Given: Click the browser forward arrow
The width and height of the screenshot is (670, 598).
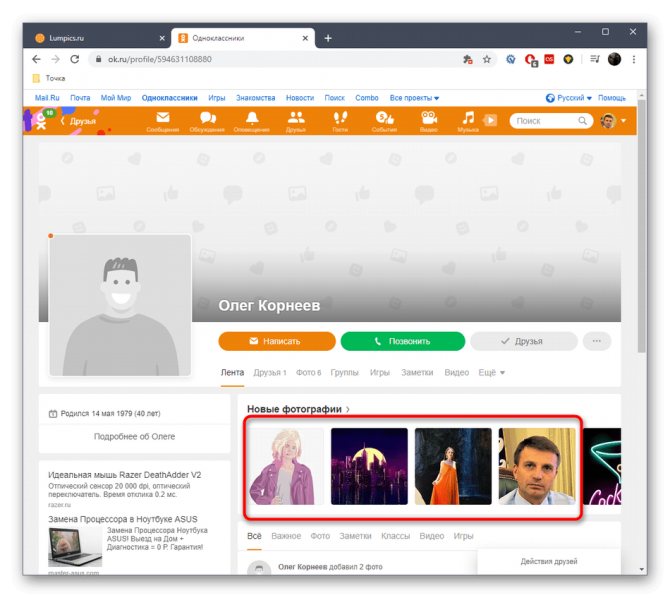Looking at the screenshot, I should 56,59.
